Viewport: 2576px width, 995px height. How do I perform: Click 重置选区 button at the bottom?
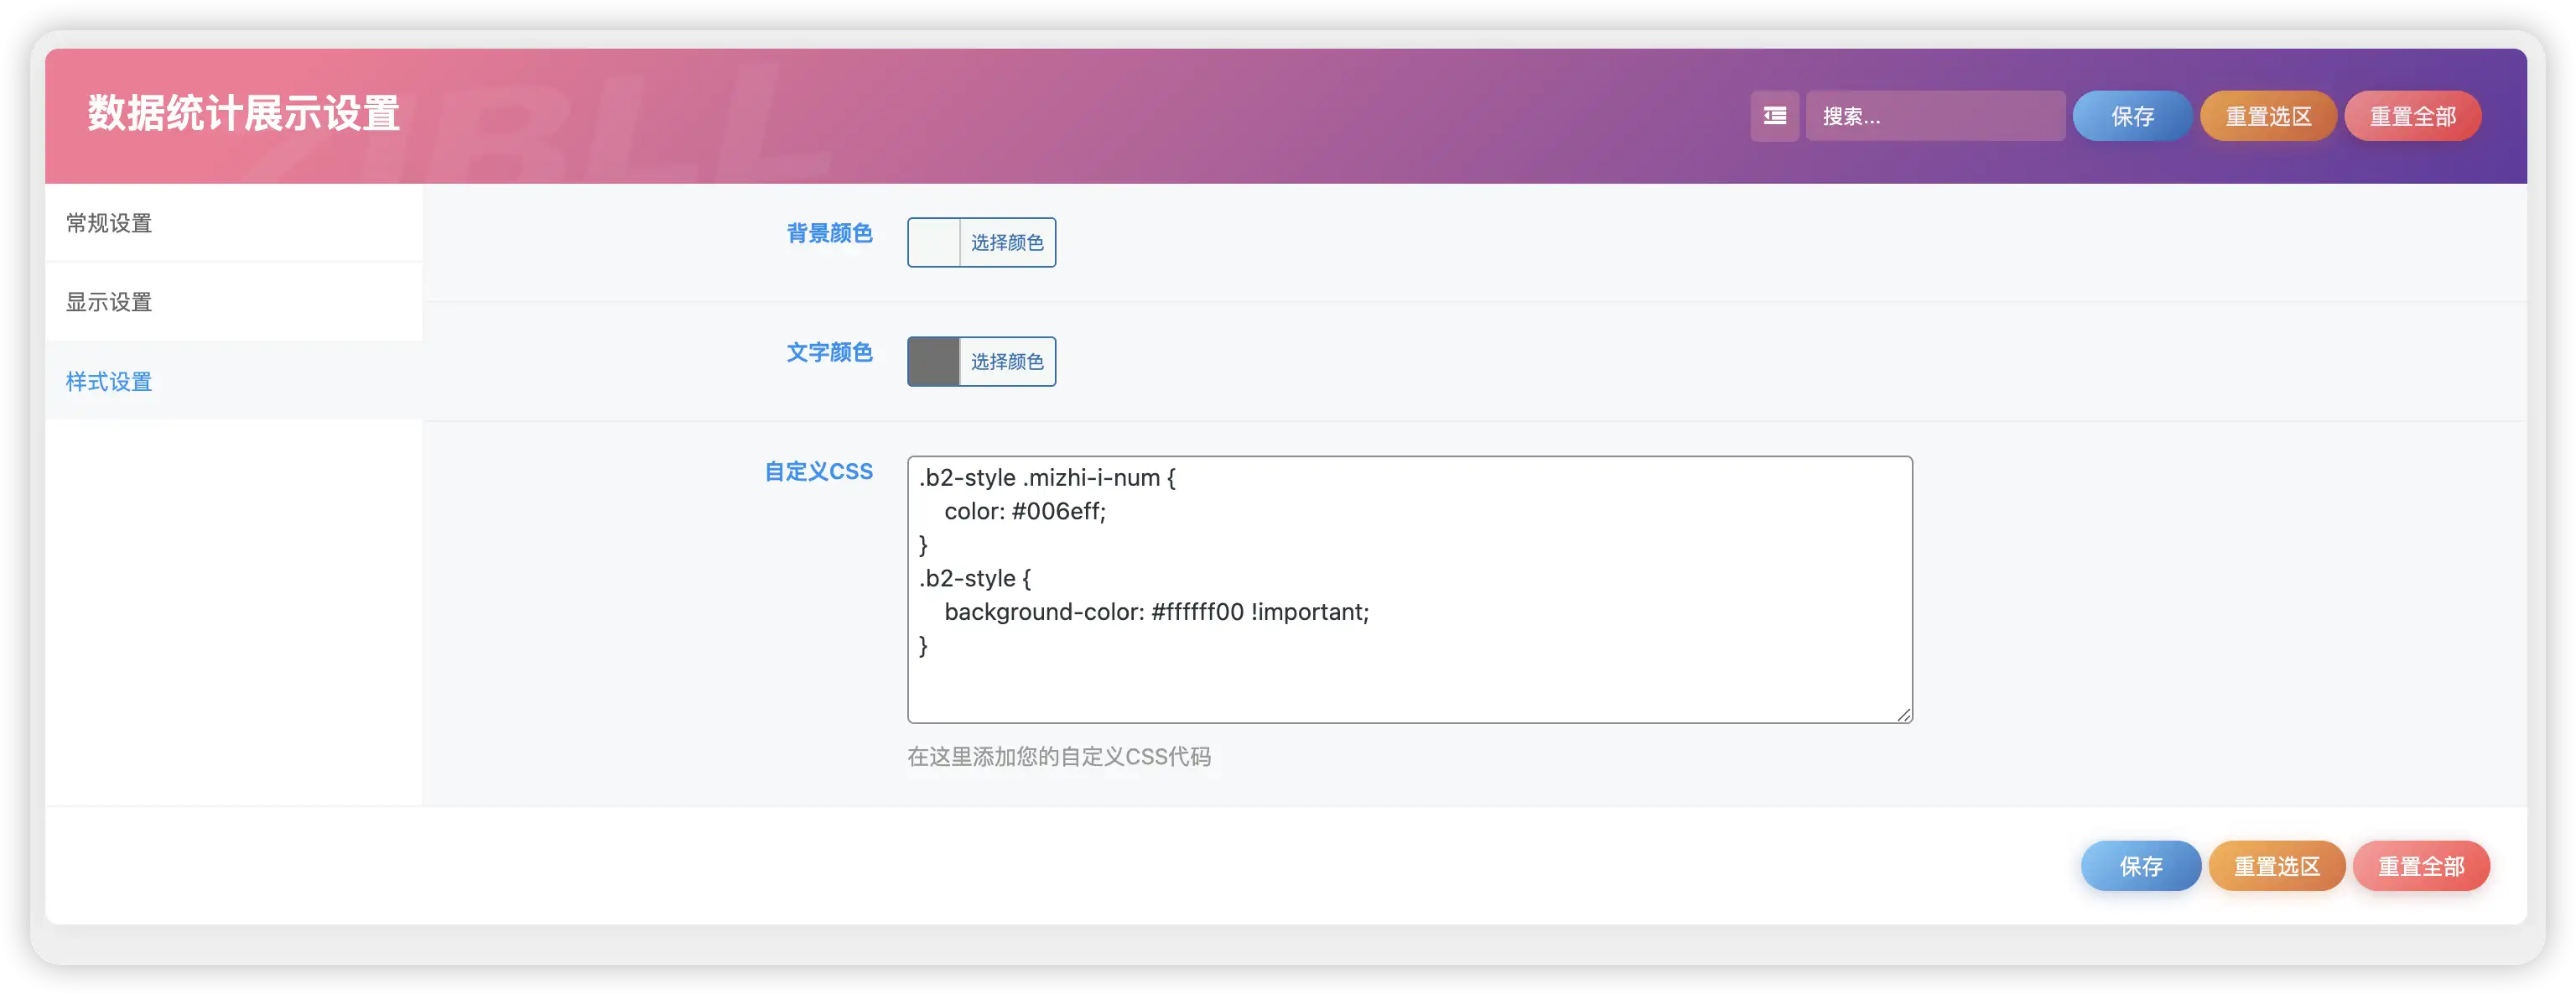pyautogui.click(x=2277, y=866)
